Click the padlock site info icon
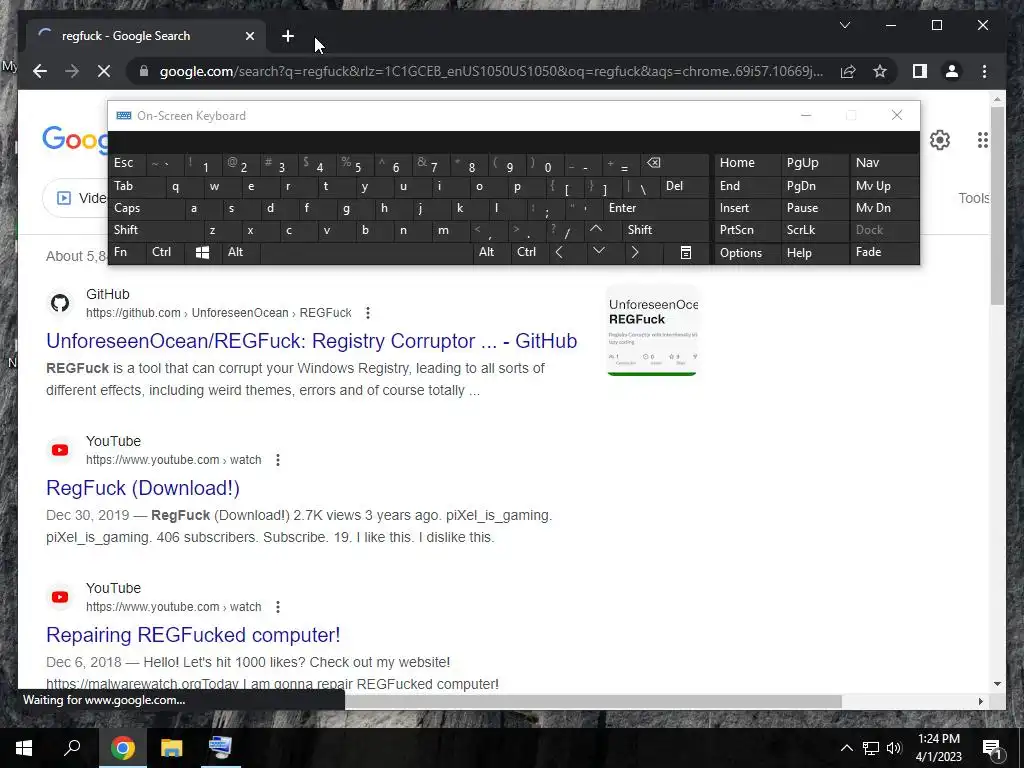The width and height of the screenshot is (1024, 768). pyautogui.click(x=144, y=71)
